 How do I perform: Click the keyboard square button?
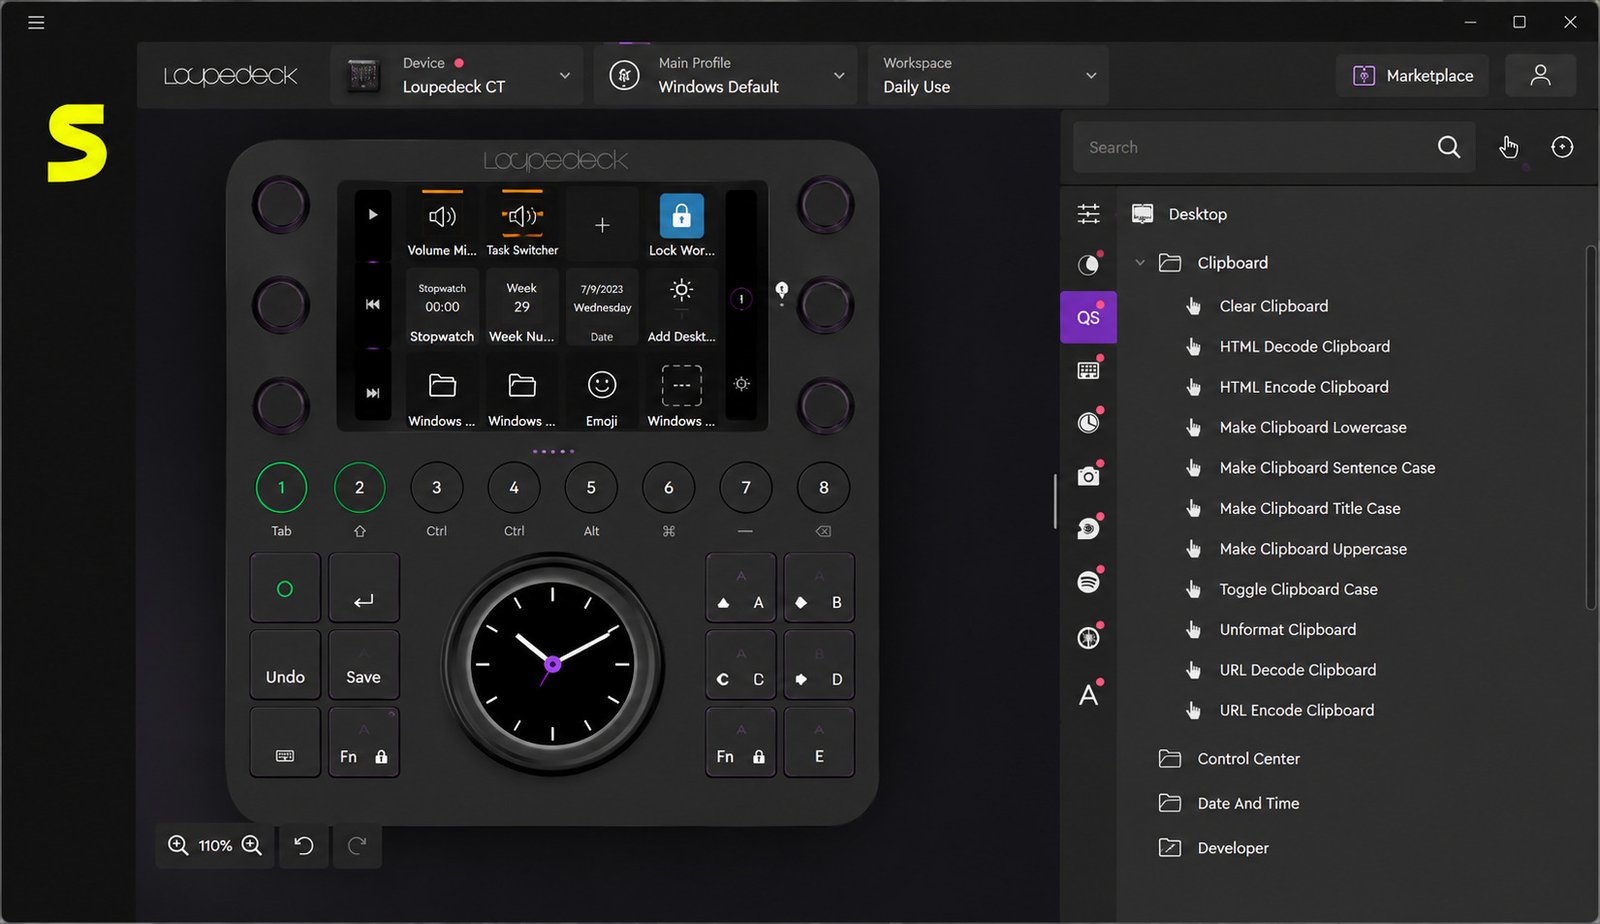coord(285,743)
